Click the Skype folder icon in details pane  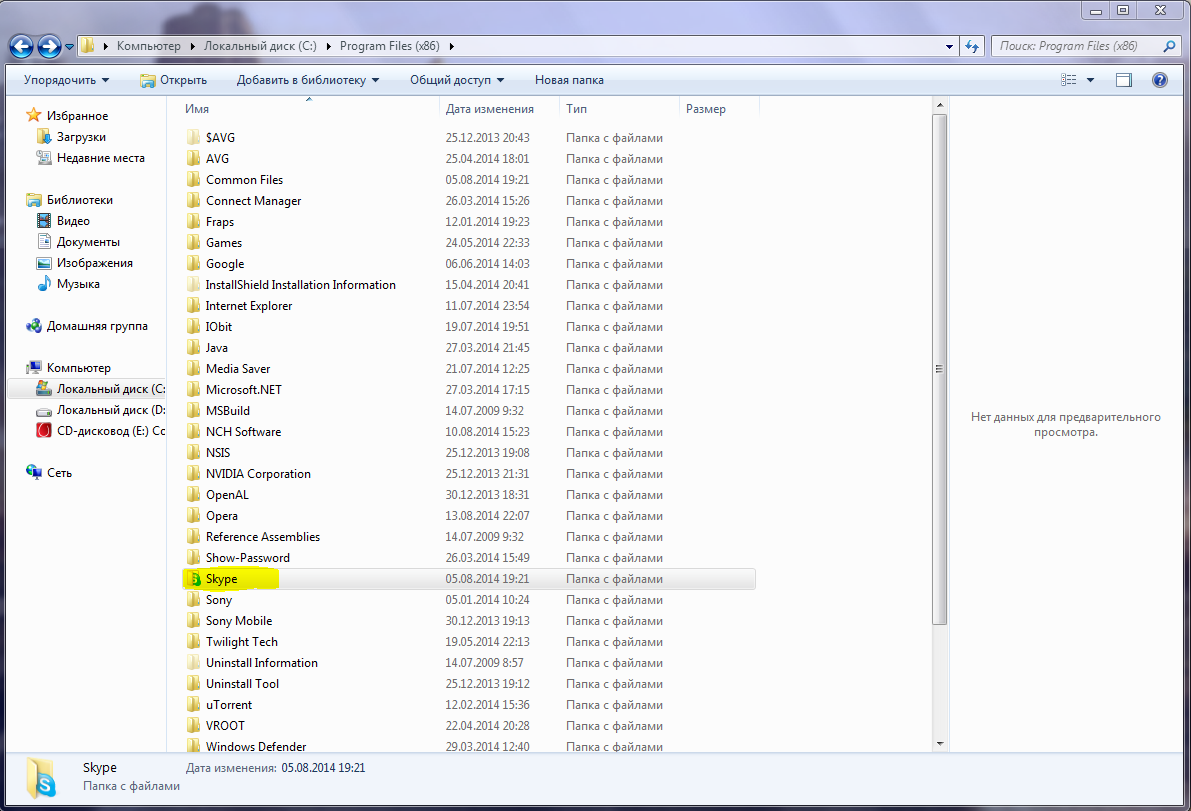(43, 778)
